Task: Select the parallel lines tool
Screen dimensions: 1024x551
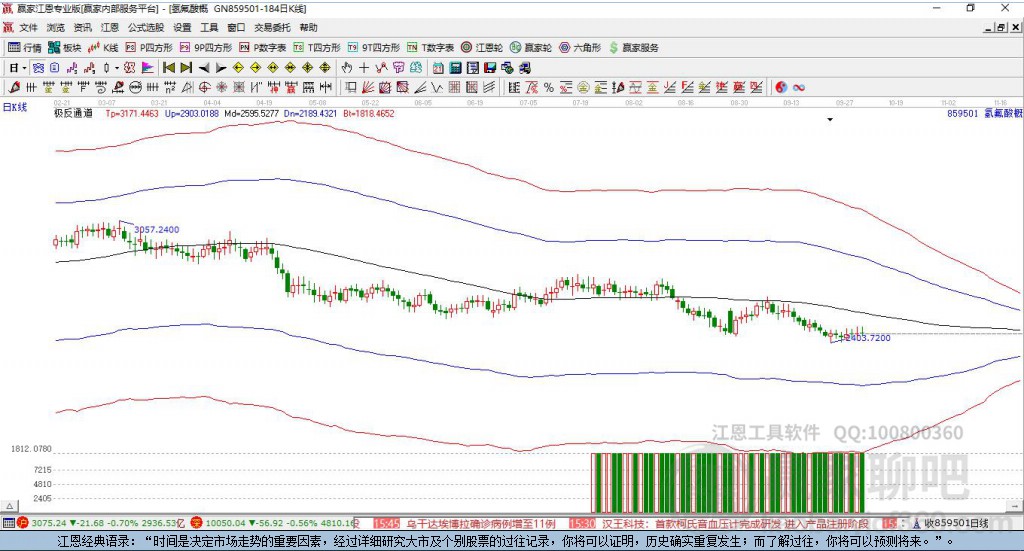Action: (x=489, y=87)
